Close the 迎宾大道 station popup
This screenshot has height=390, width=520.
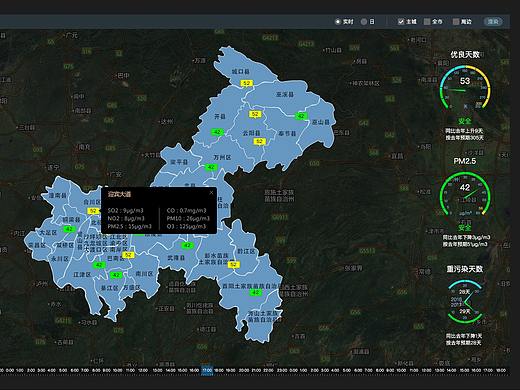(x=211, y=193)
